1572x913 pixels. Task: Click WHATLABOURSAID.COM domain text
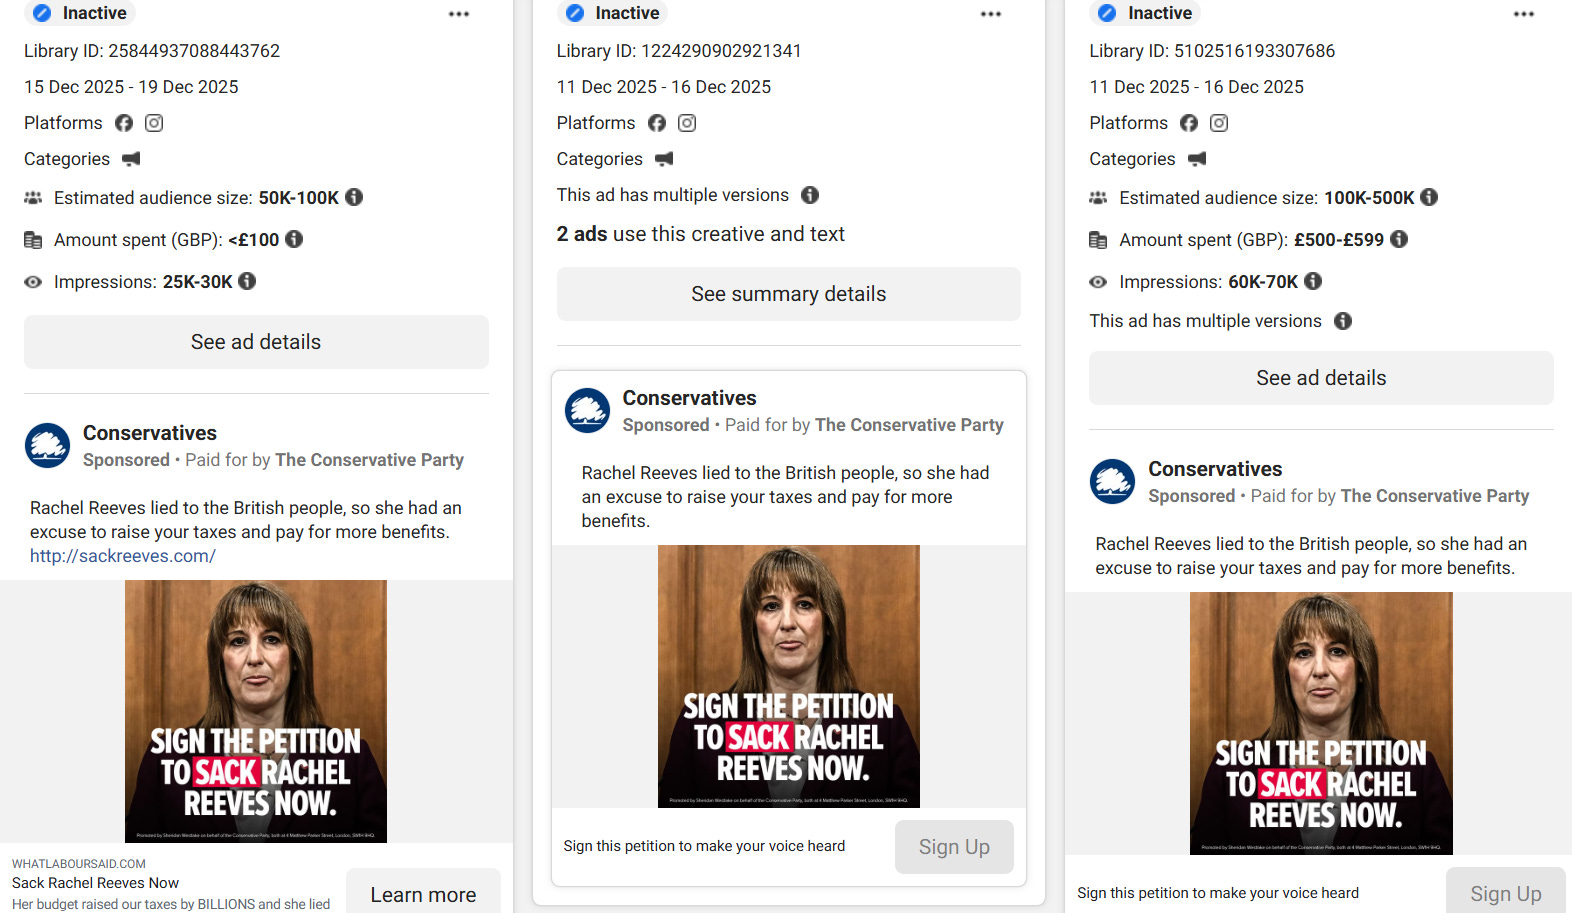coord(79,864)
